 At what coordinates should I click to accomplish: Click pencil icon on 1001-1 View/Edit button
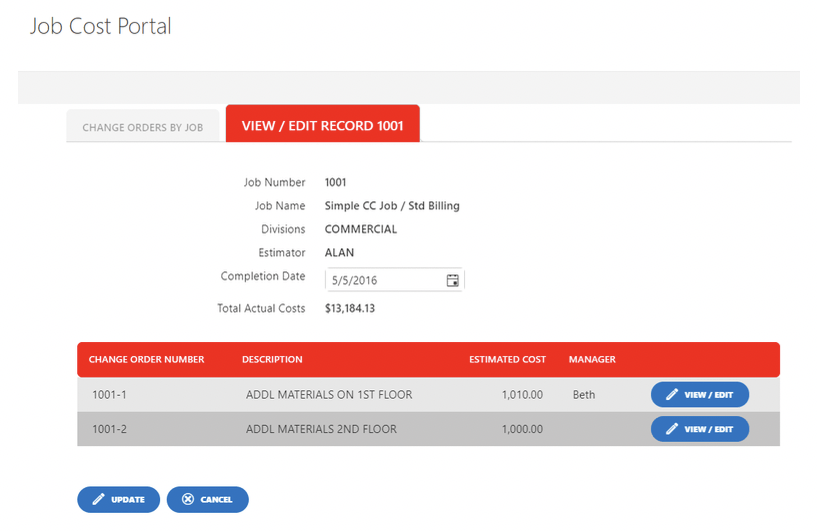pos(672,394)
